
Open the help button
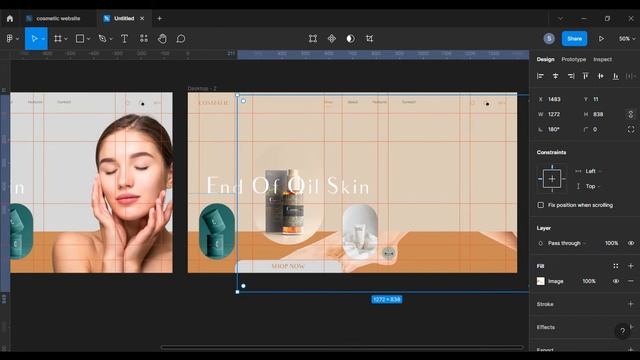(x=622, y=331)
